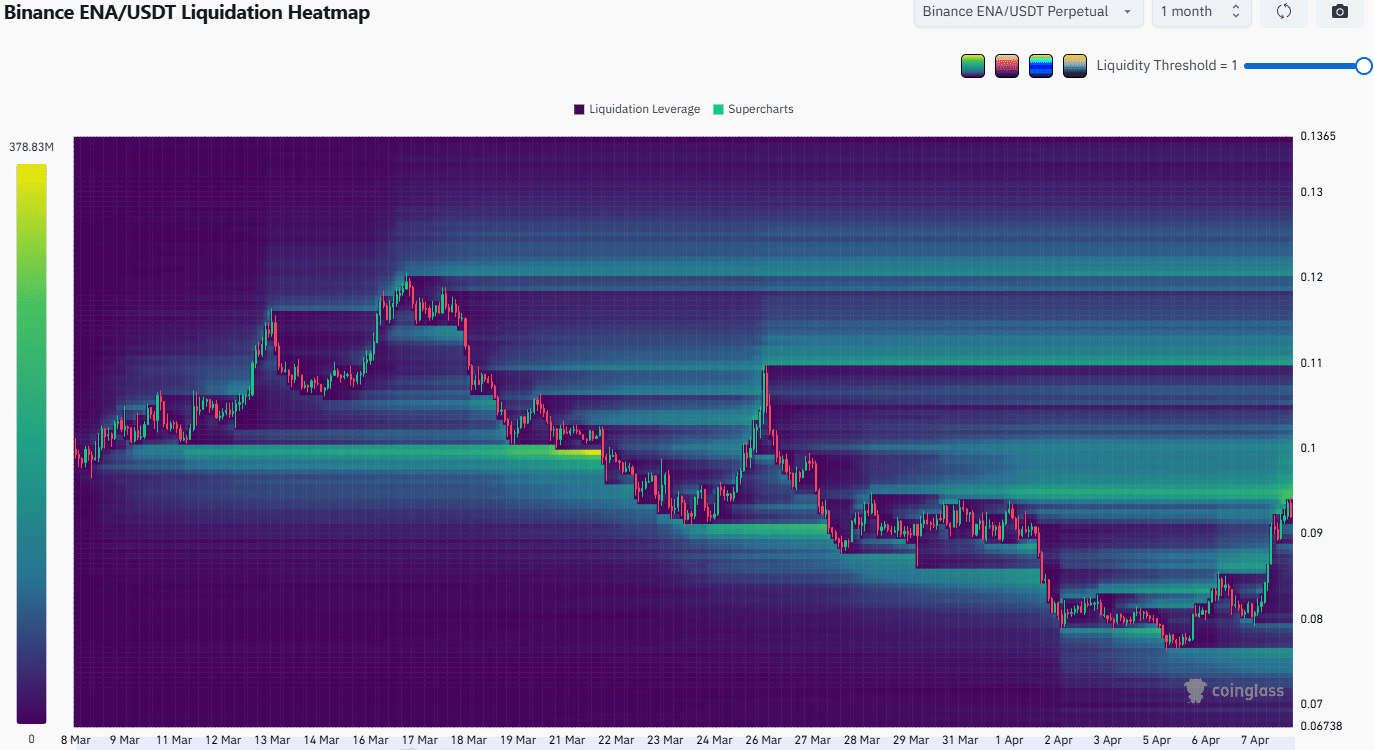Toggle Supercharts series in legend
This screenshot has height=750, width=1374.
coord(760,109)
